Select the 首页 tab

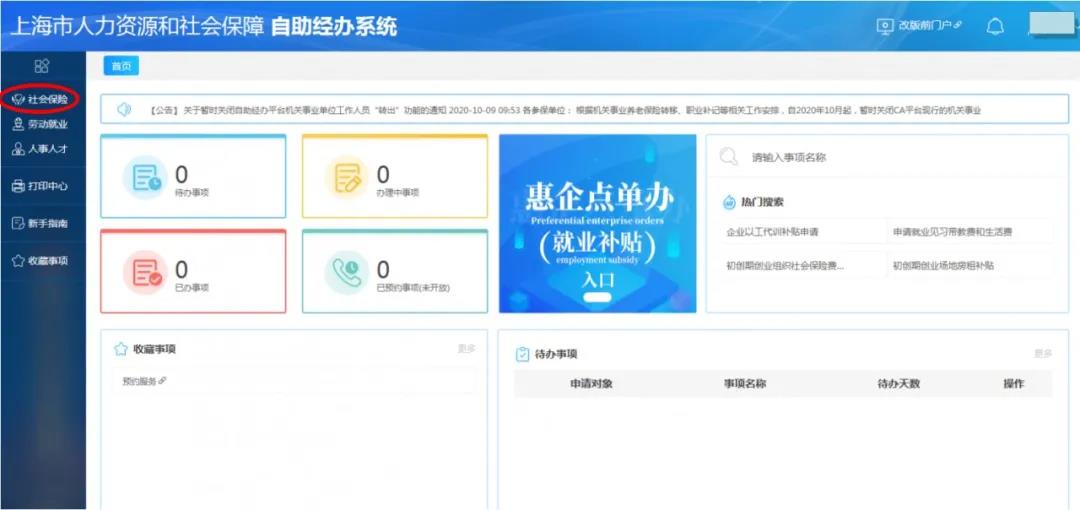tap(121, 66)
